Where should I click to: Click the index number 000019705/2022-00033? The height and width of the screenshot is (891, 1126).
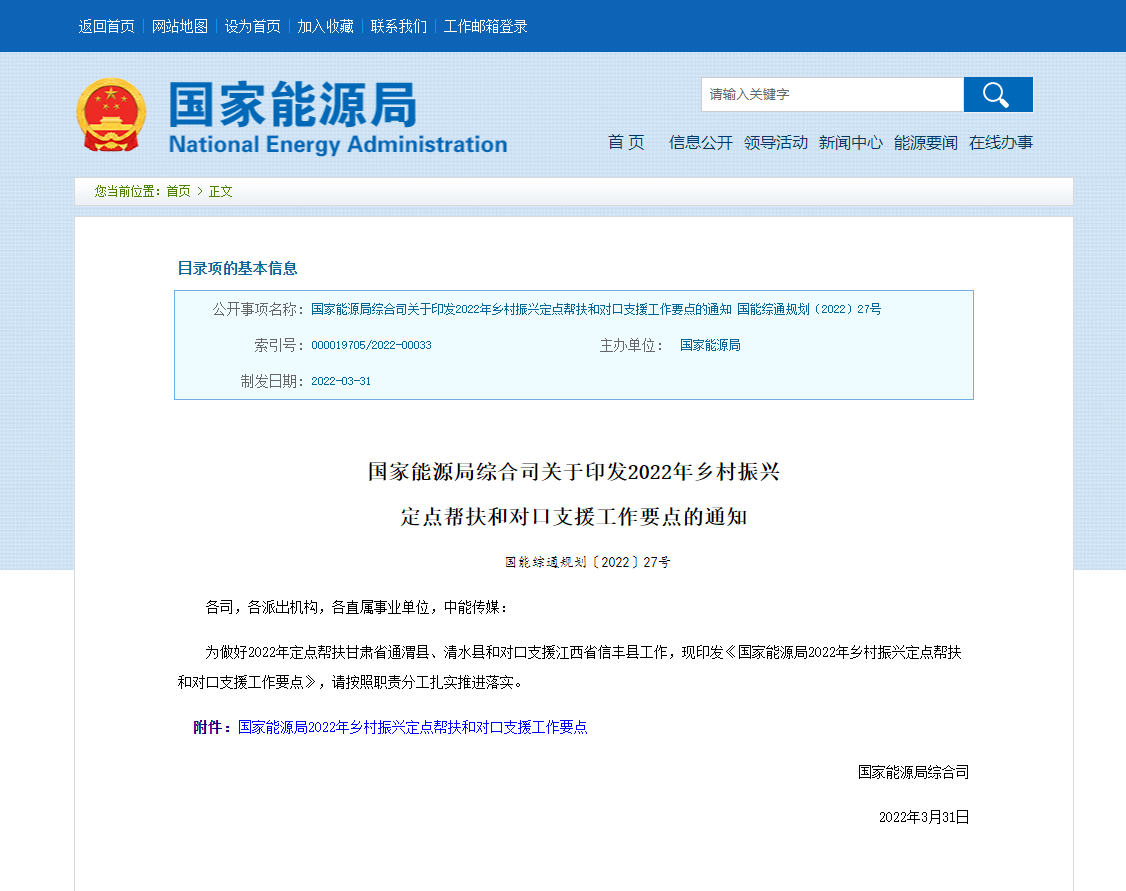(x=371, y=345)
